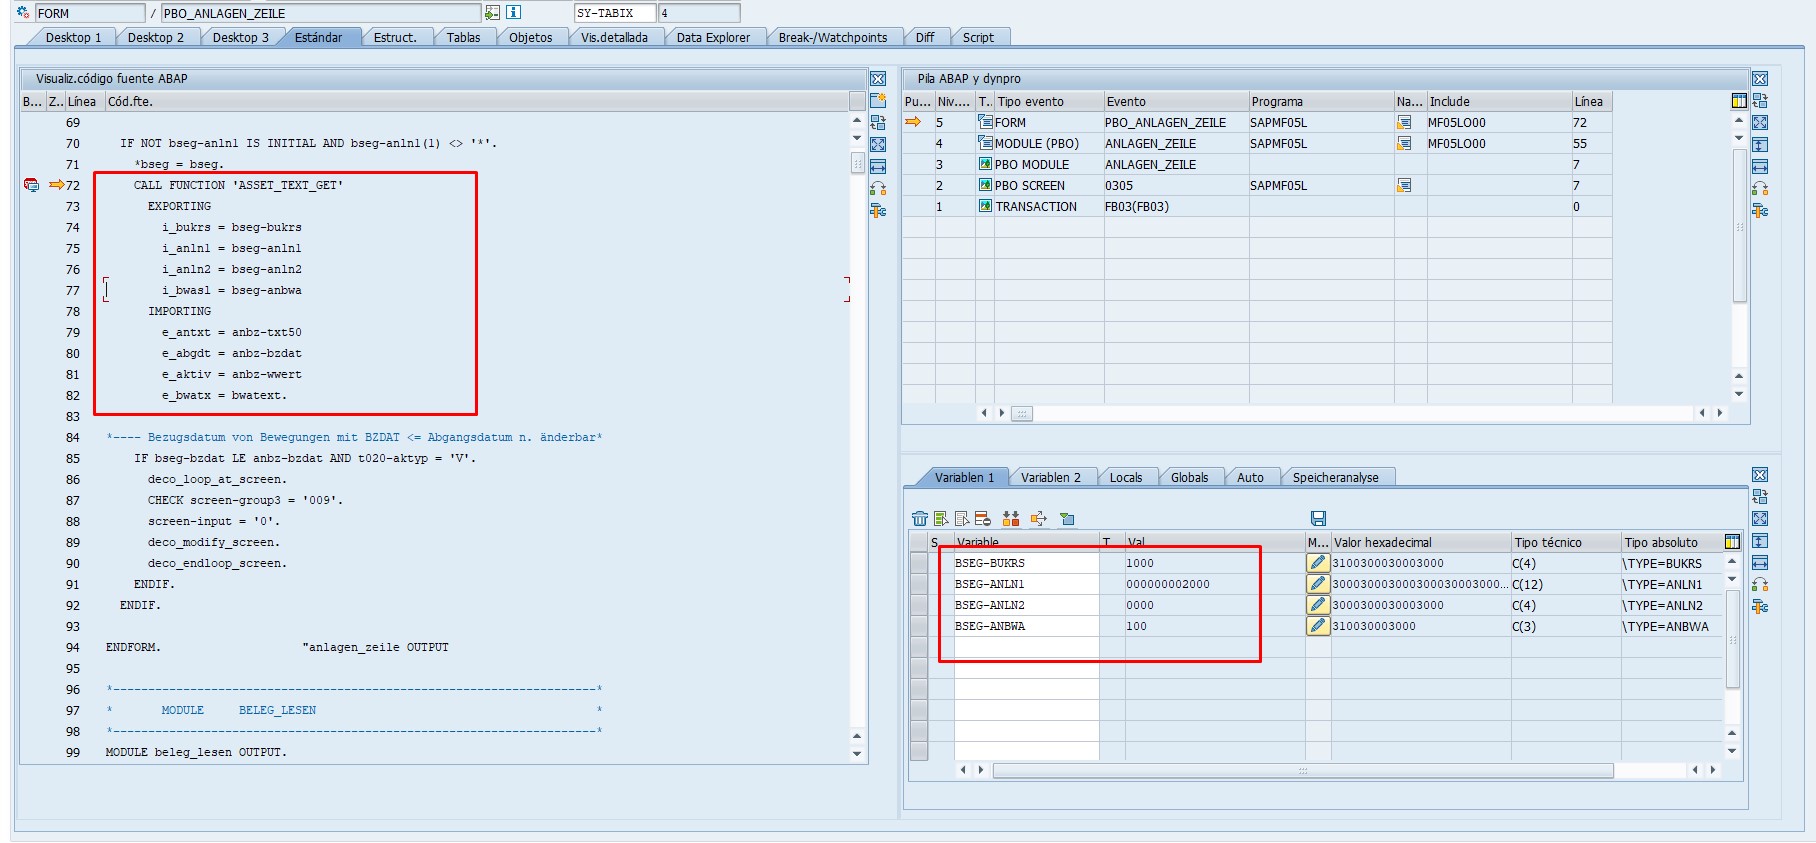This screenshot has width=1816, height=843.
Task: Full-screen icon of variables panel
Action: [x=1760, y=519]
